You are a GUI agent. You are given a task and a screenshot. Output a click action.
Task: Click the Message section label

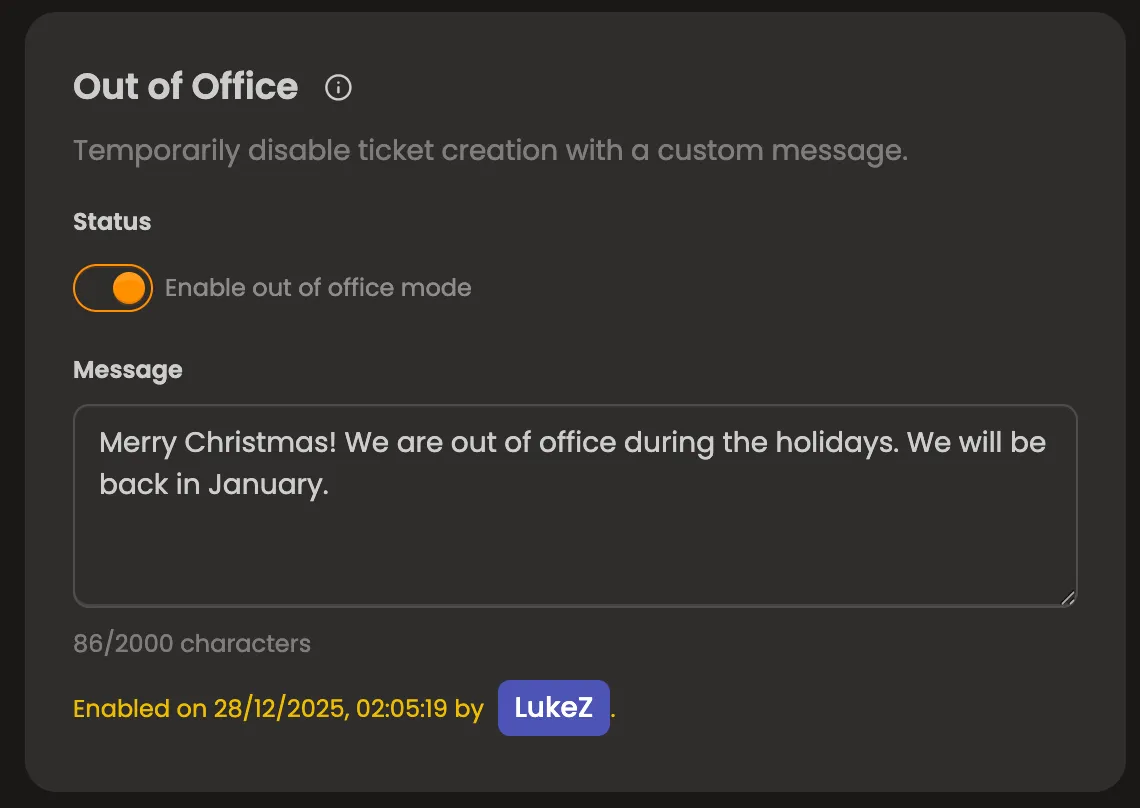[x=127, y=370]
